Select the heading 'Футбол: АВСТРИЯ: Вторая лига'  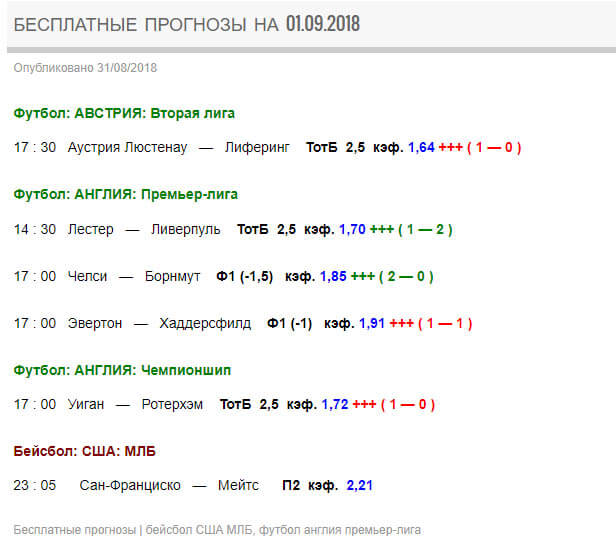coord(124,114)
